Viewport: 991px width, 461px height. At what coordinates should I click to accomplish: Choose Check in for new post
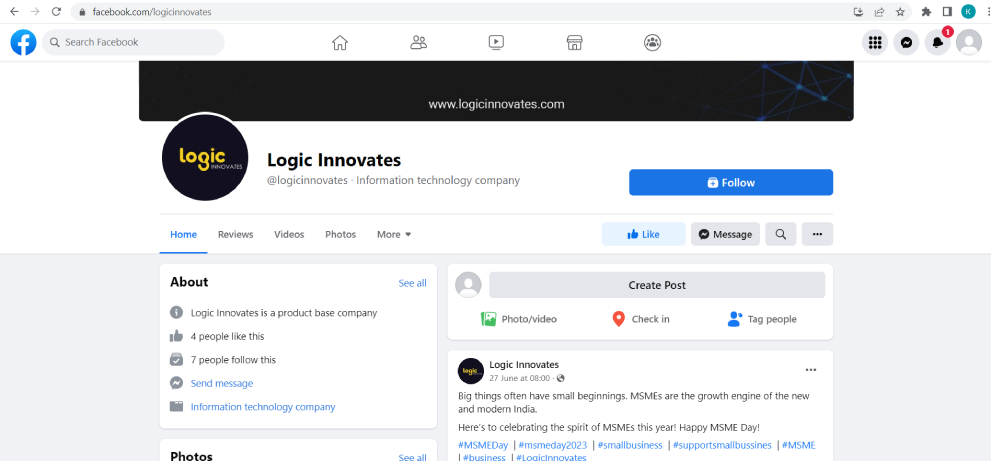(x=641, y=319)
